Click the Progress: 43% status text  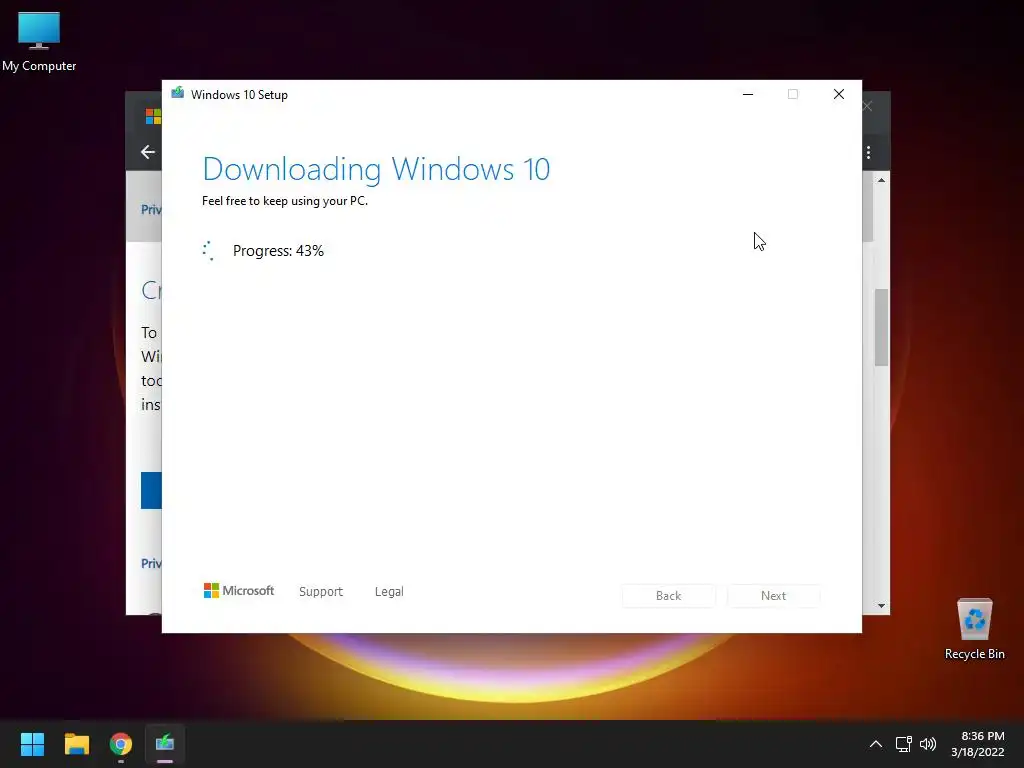(x=278, y=251)
